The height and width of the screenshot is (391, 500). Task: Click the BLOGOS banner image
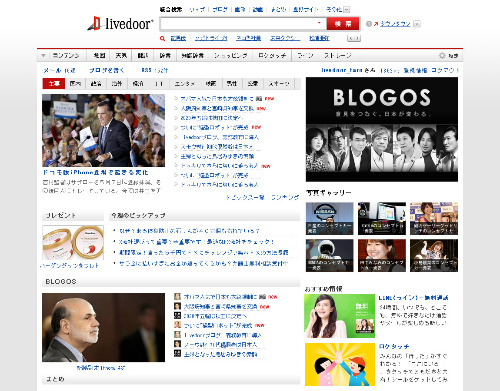point(382,129)
